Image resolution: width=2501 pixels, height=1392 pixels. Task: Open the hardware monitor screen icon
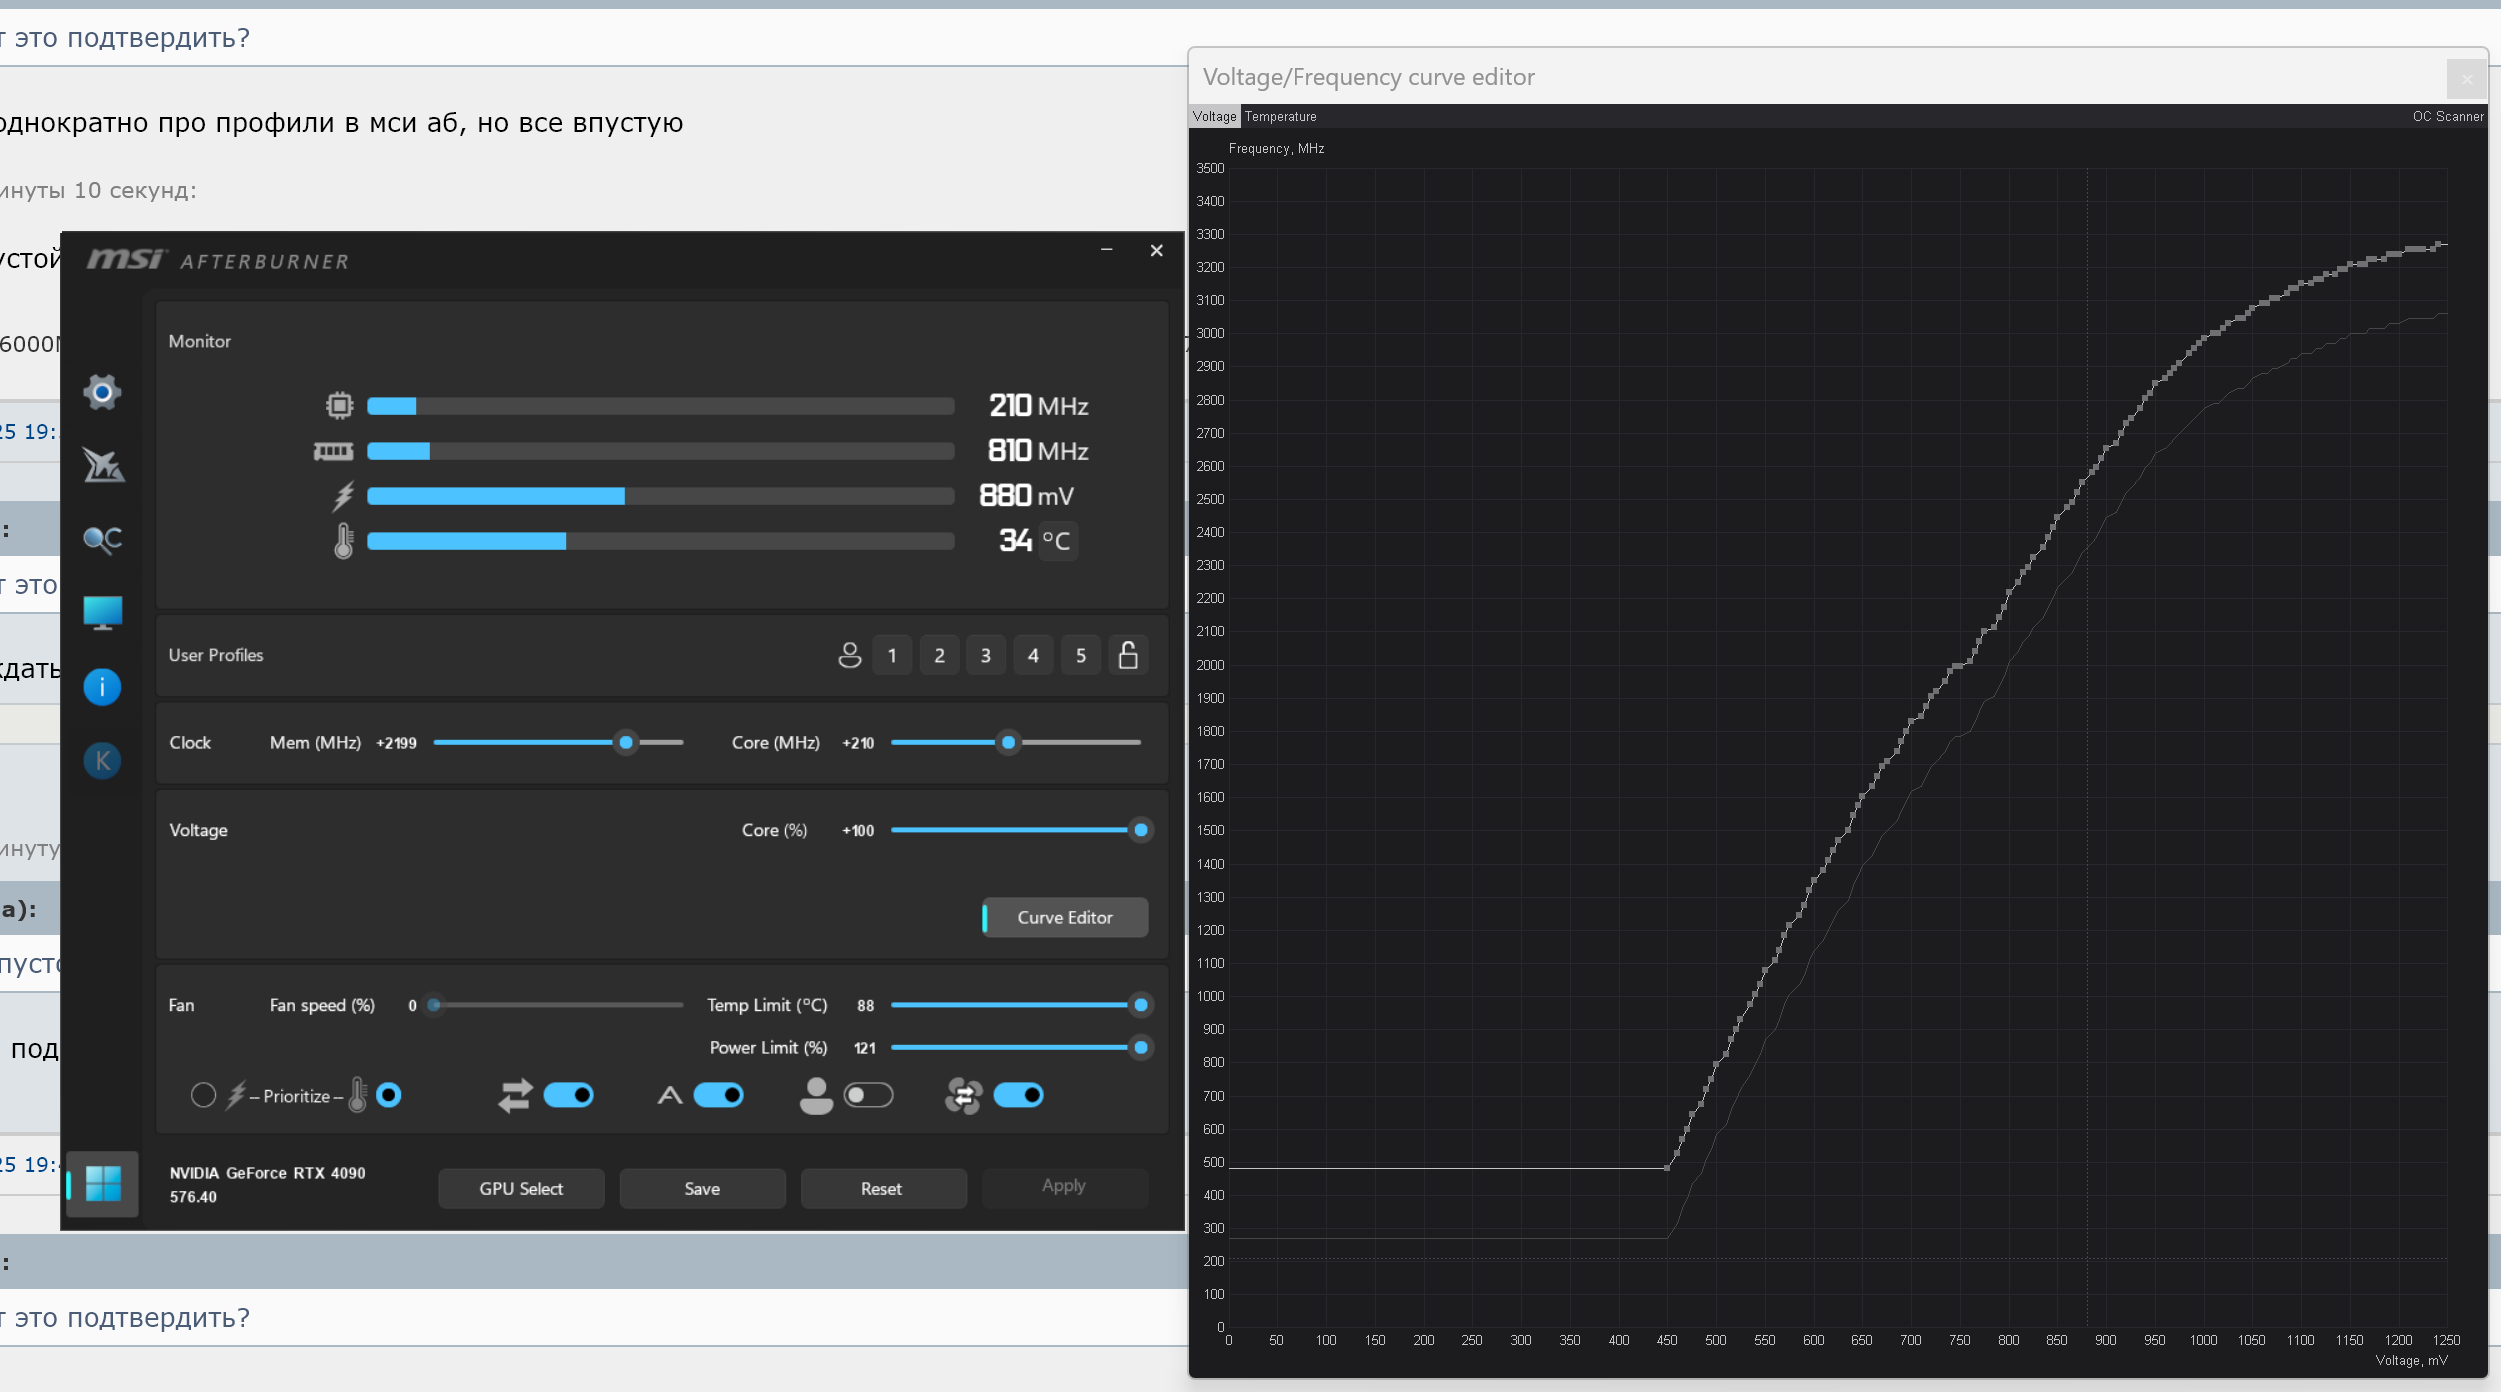tap(102, 612)
